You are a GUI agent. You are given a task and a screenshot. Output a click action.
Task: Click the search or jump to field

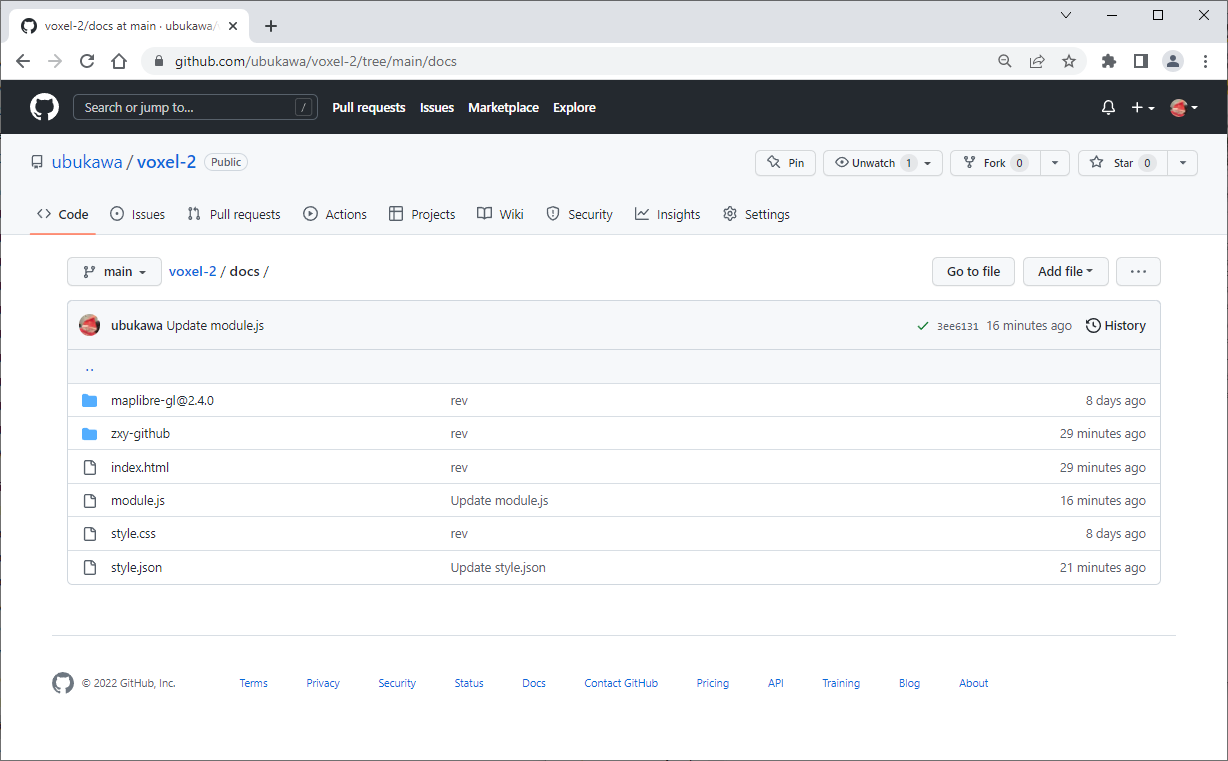pos(195,107)
